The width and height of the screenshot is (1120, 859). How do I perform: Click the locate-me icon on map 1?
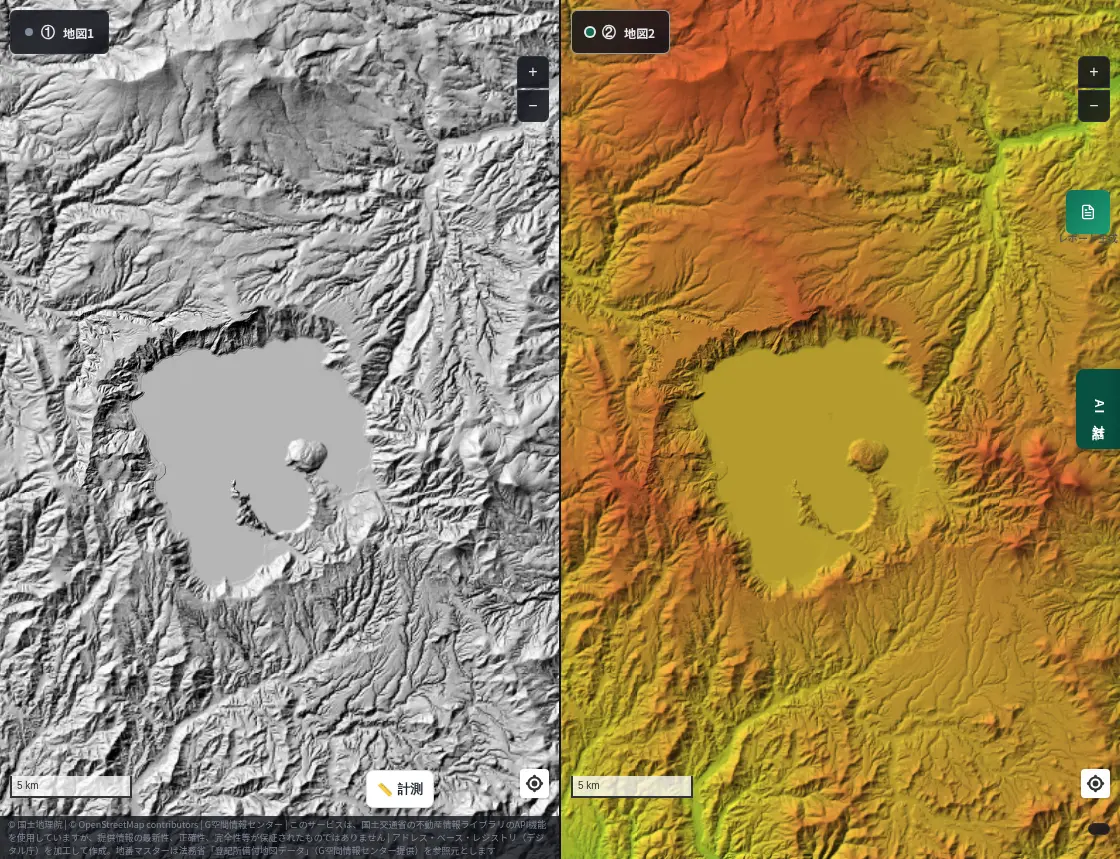point(534,783)
